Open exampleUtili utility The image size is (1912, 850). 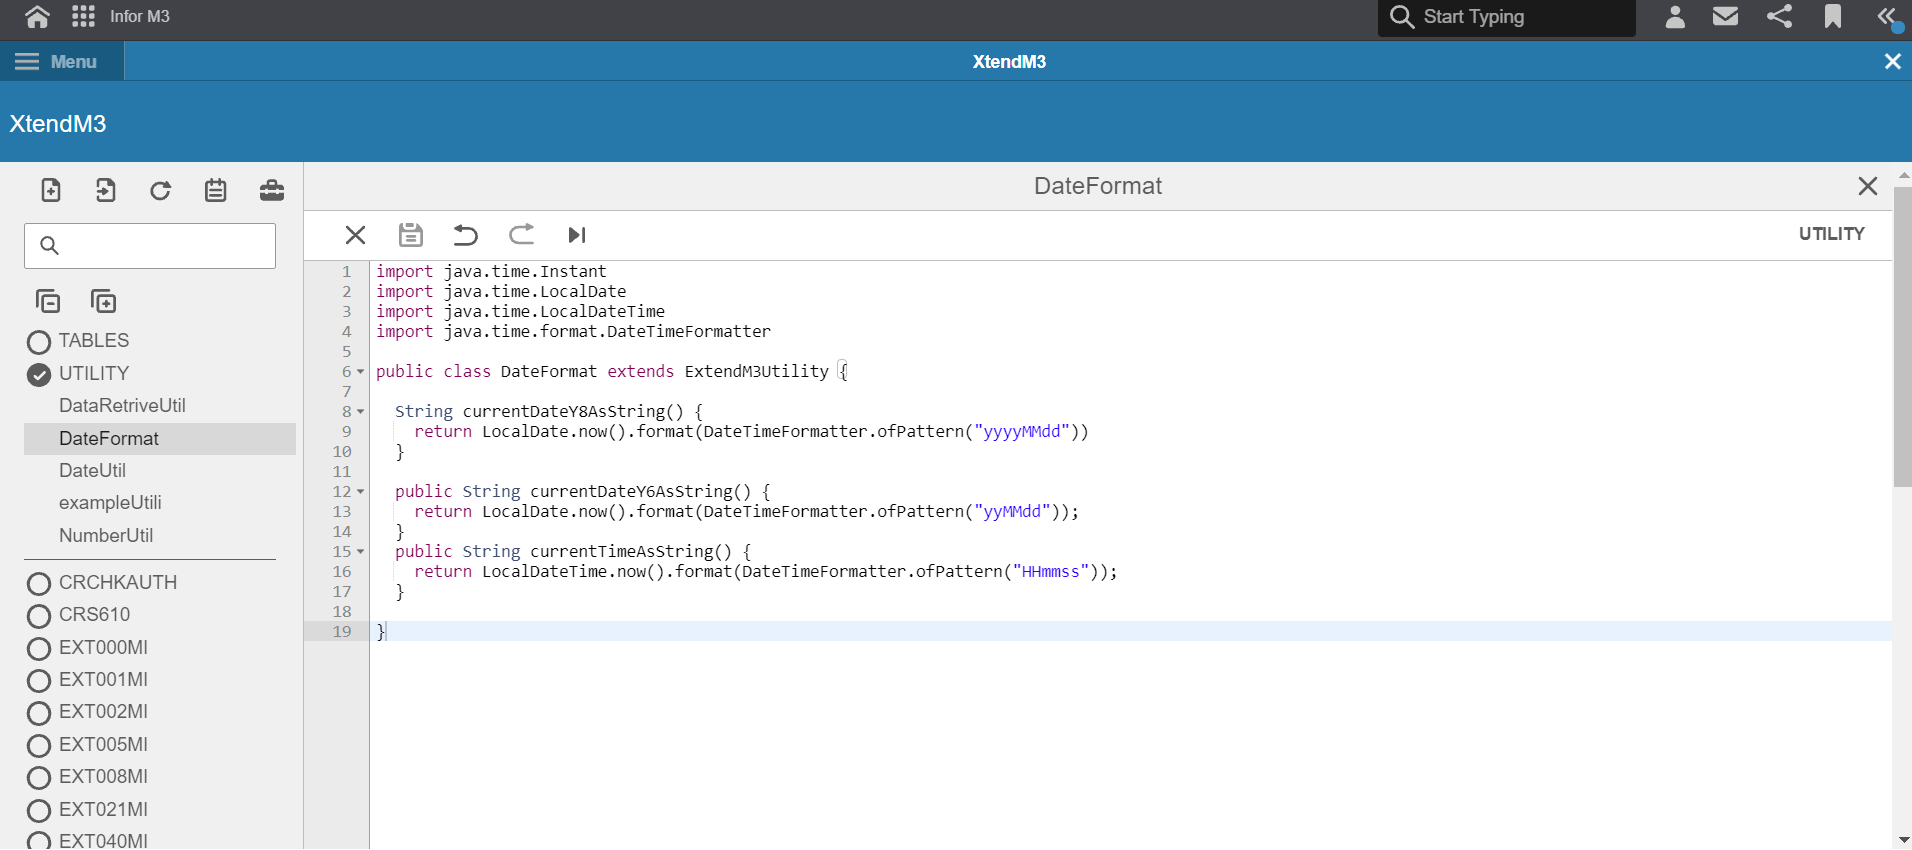coord(110,502)
